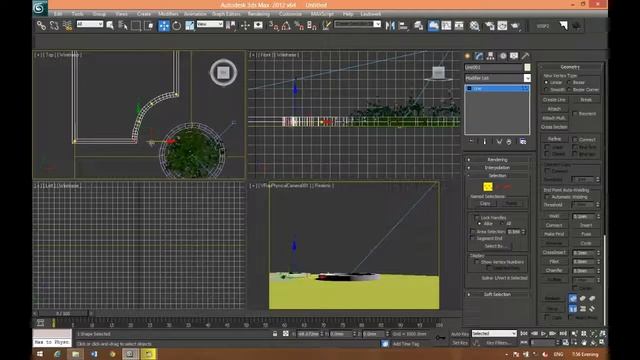This screenshot has height=360, width=640.
Task: Click the Auto Key button
Action: [460, 334]
